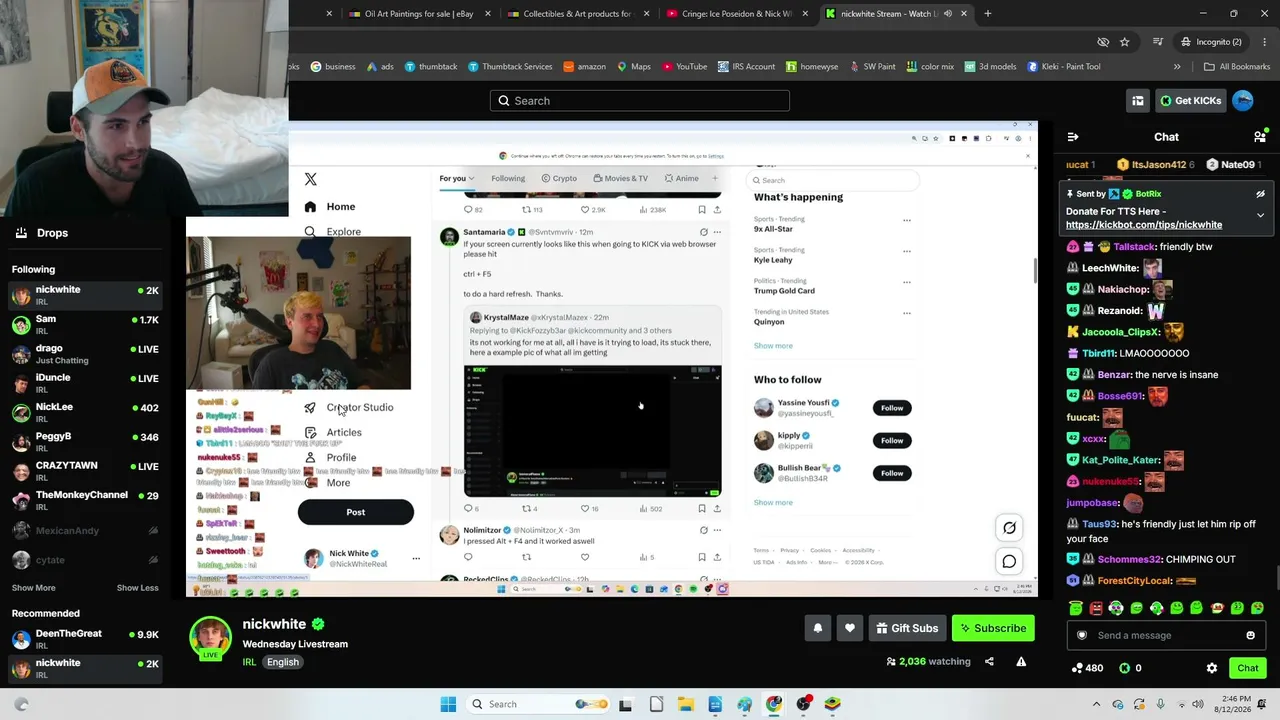The width and height of the screenshot is (1280, 720).
Task: View the 480 channel points balance
Action: click(1087, 668)
